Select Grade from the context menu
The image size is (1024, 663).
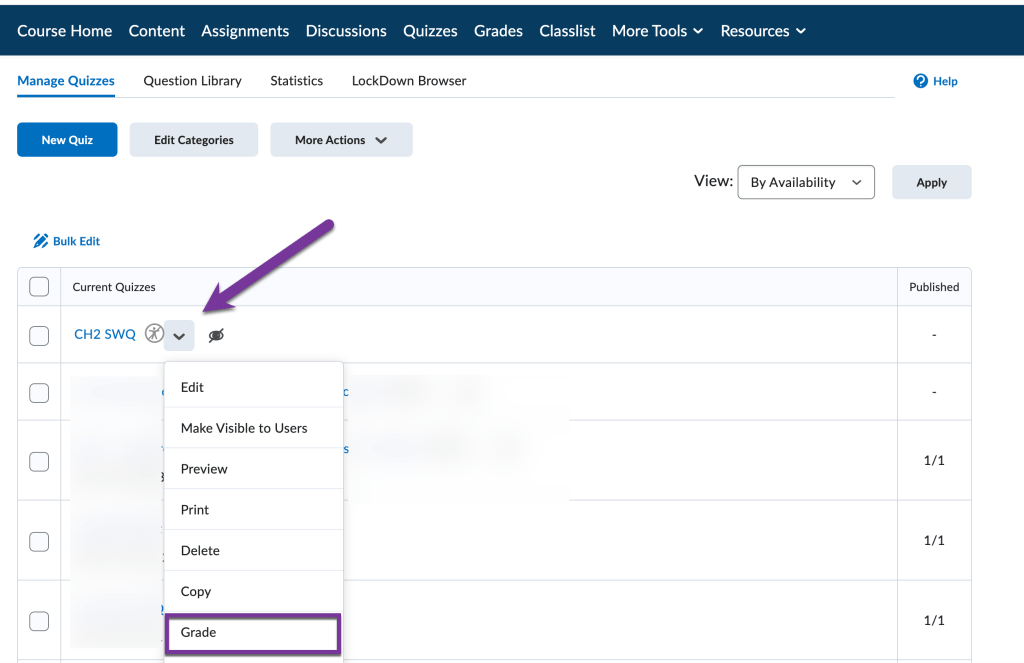coord(198,632)
